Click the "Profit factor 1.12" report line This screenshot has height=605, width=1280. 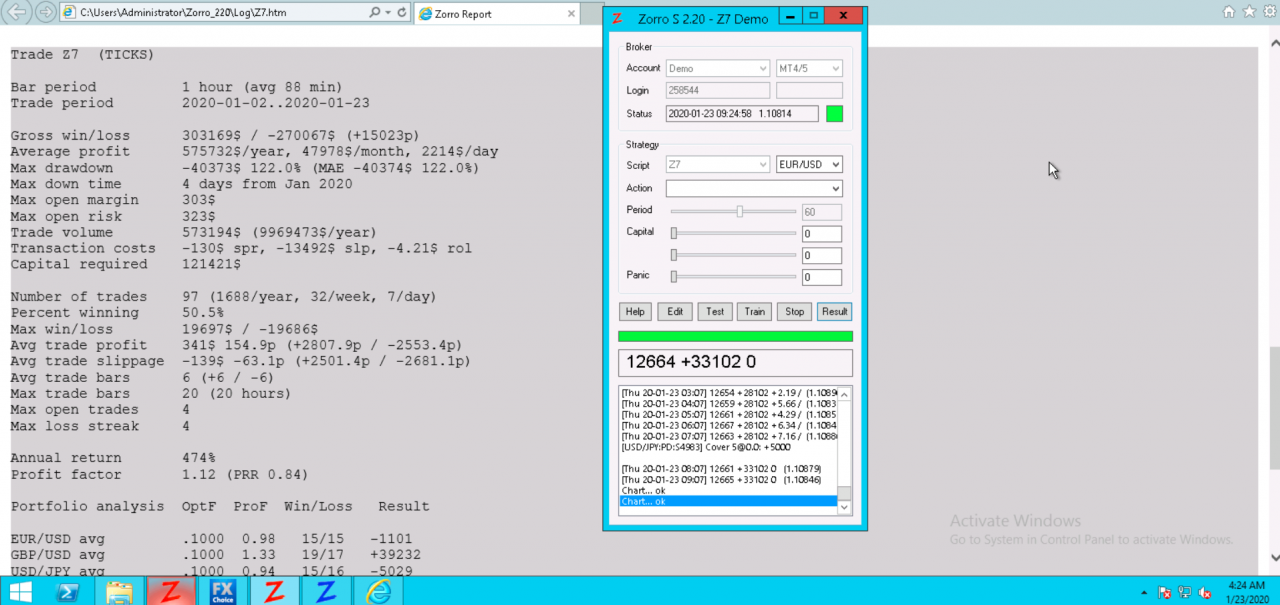point(160,474)
